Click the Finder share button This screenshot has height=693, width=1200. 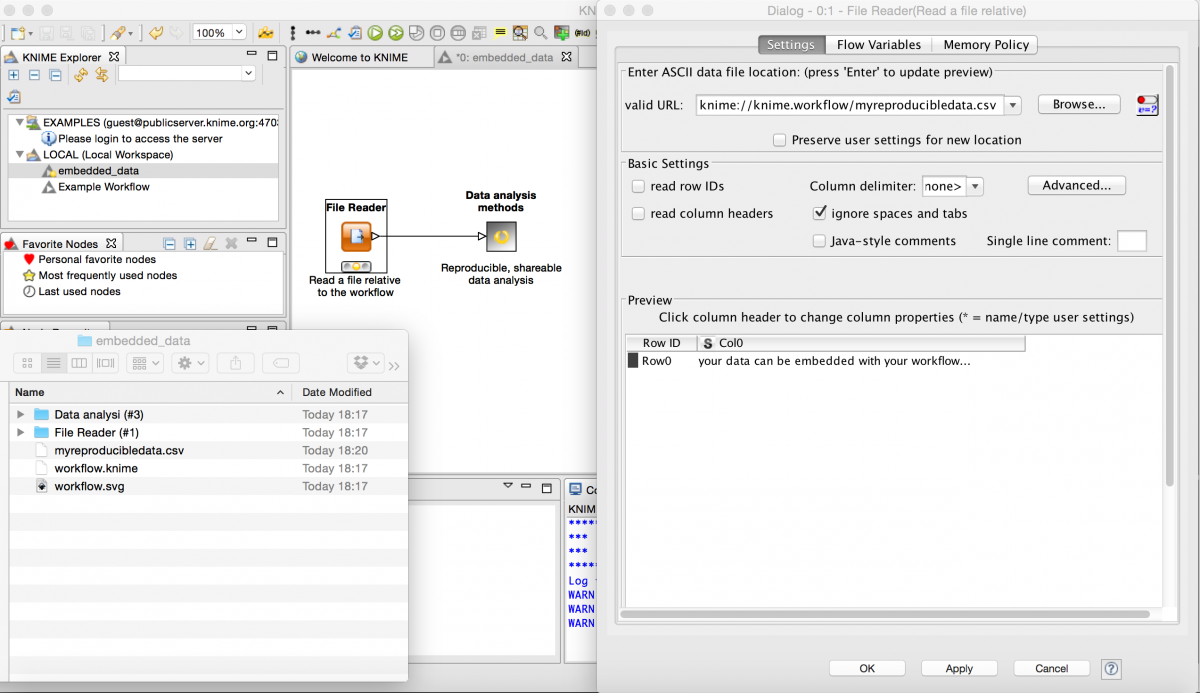coord(235,363)
